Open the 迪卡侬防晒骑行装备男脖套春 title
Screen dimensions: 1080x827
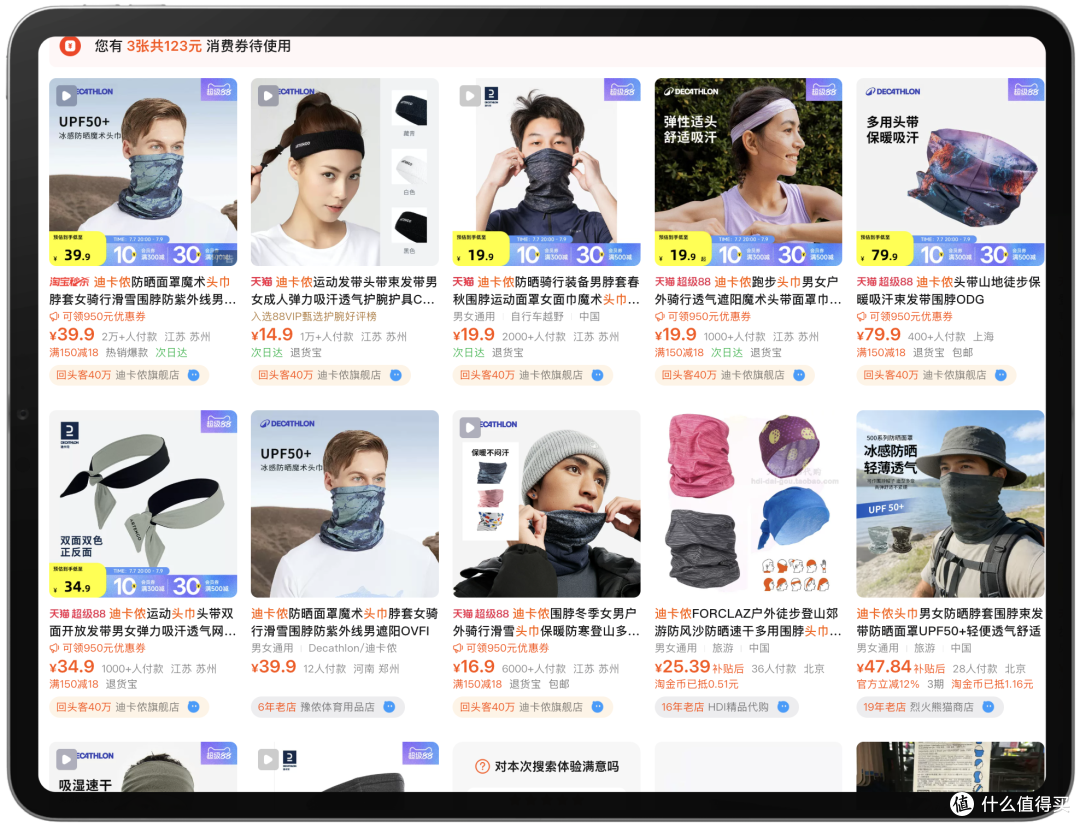[x=546, y=291]
